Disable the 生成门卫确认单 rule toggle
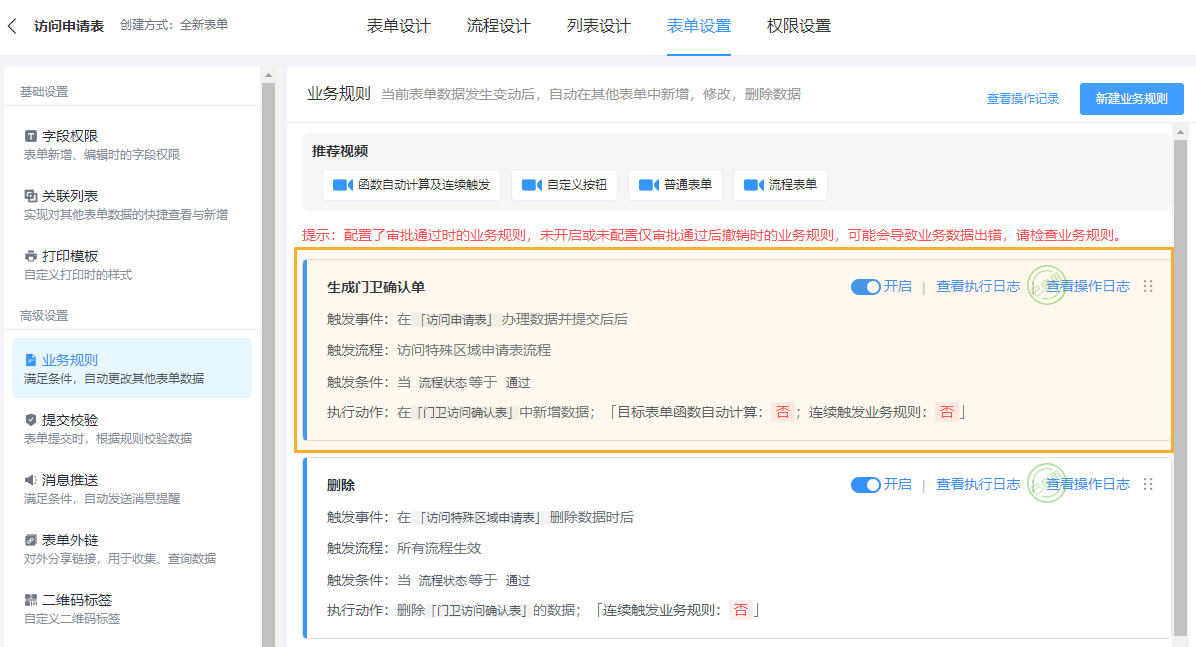 866,287
